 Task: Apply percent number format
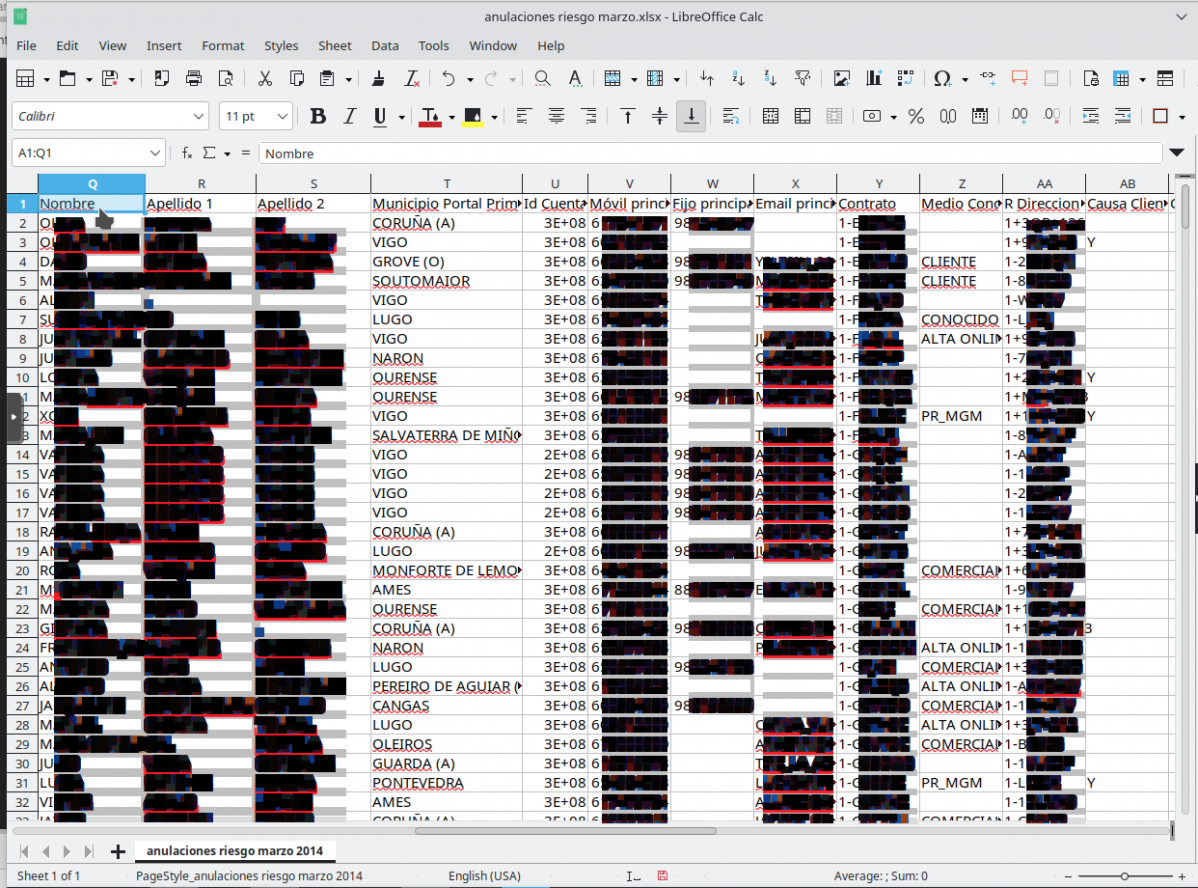point(916,117)
